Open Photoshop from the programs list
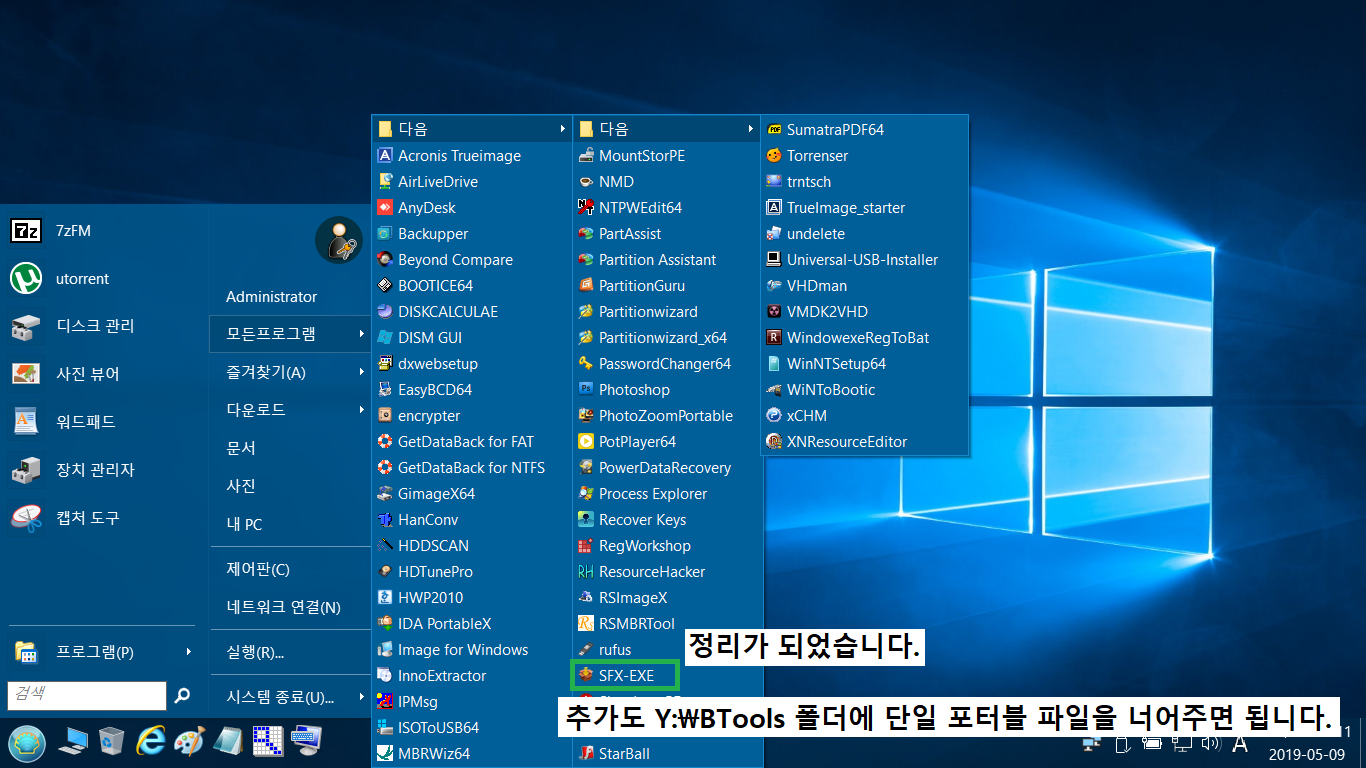 [667, 390]
